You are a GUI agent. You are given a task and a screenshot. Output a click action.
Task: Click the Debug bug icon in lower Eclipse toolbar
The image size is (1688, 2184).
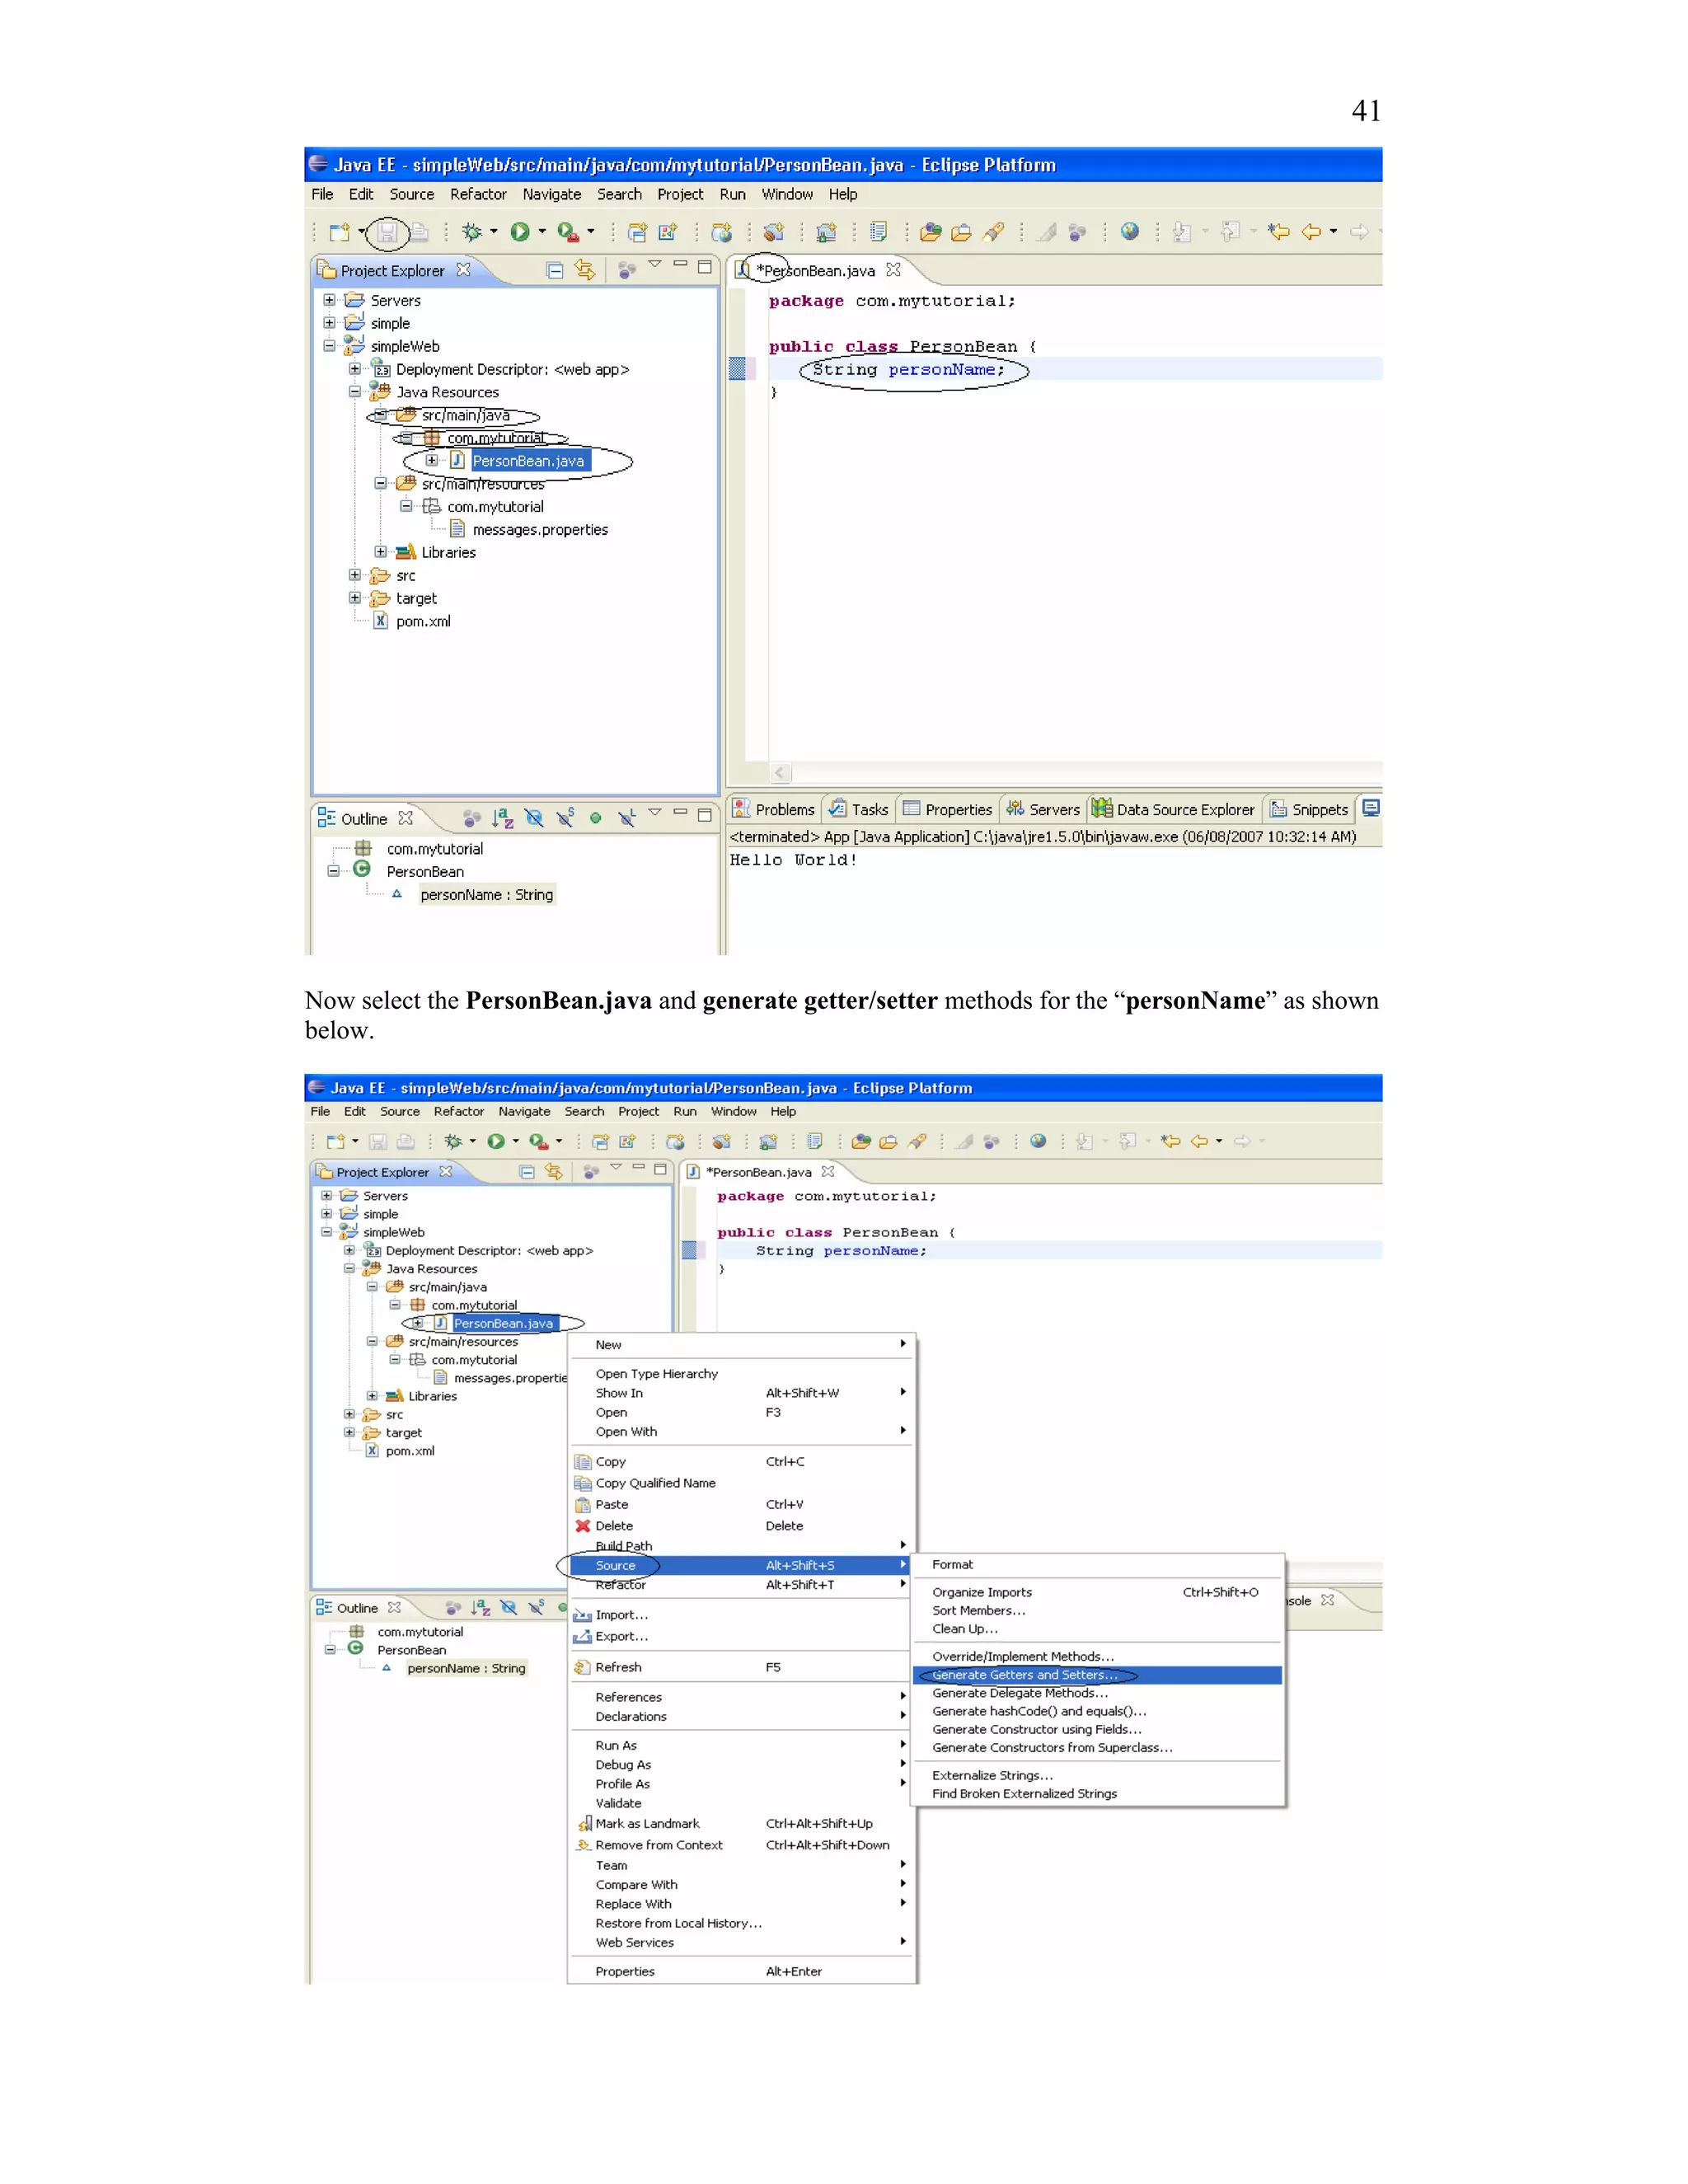pos(453,1141)
